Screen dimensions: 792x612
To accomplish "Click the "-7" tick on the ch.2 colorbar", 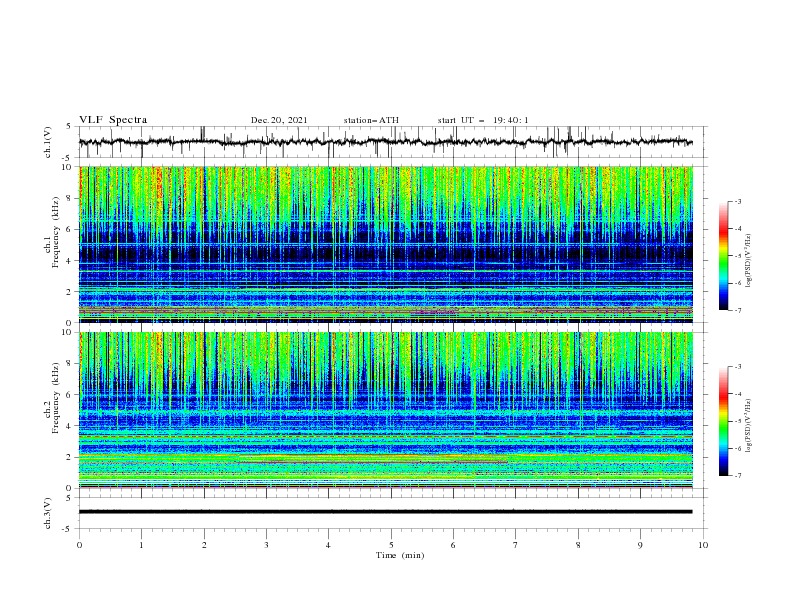I will point(738,475).
